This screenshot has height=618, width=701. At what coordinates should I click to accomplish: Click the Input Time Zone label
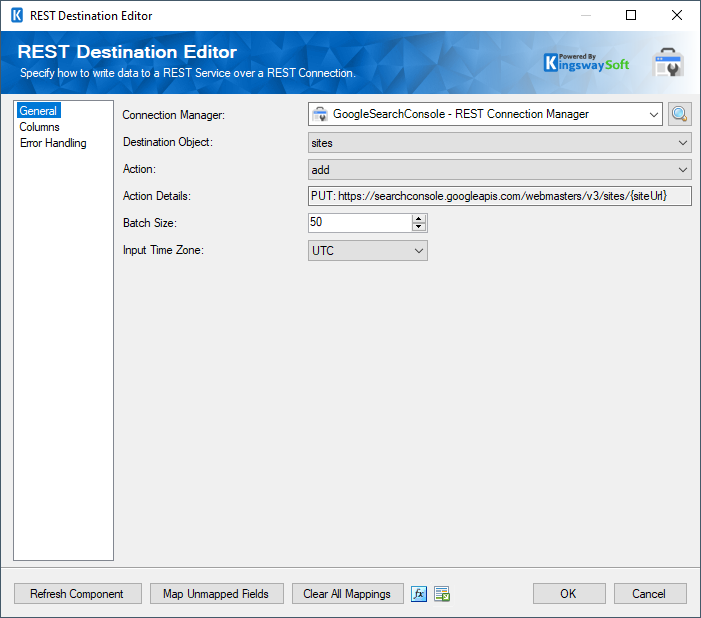pyautogui.click(x=163, y=250)
